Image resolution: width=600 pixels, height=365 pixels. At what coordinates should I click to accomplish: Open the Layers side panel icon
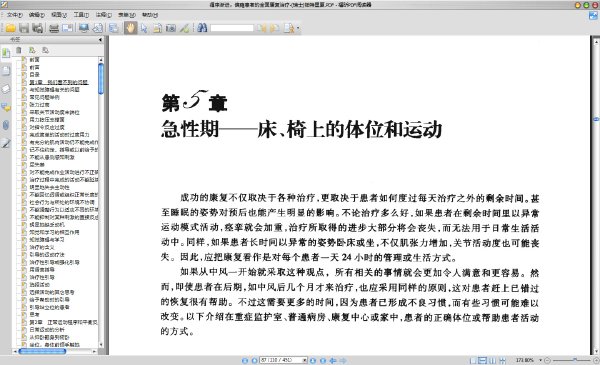click(x=6, y=89)
